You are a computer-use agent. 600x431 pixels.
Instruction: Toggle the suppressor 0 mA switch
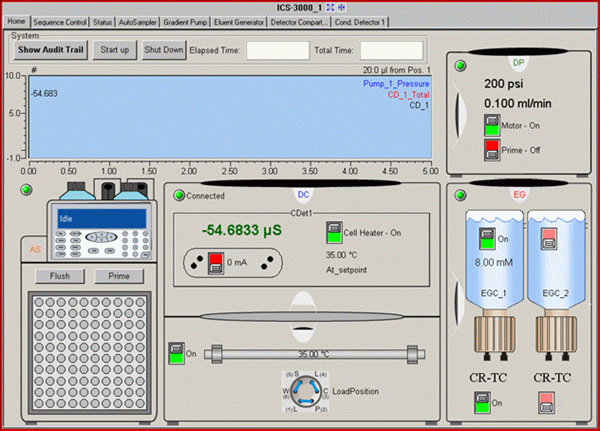(x=215, y=263)
